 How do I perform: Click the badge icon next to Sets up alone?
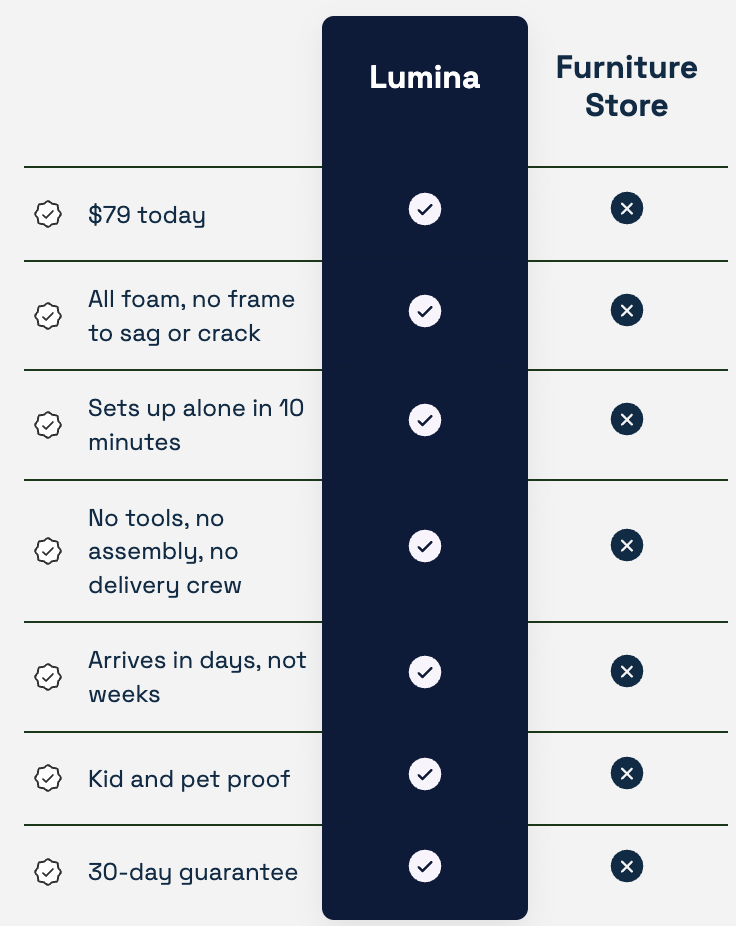(48, 425)
